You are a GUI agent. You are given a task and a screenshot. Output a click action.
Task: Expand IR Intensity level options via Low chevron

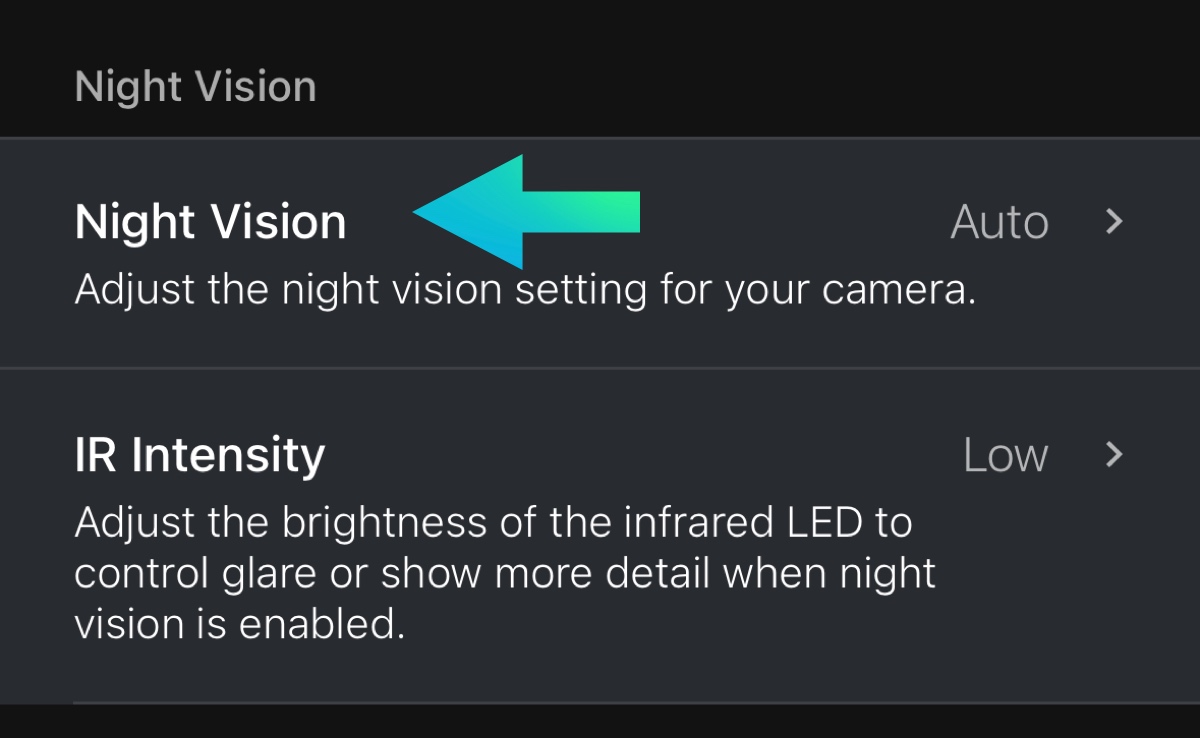tap(1114, 456)
